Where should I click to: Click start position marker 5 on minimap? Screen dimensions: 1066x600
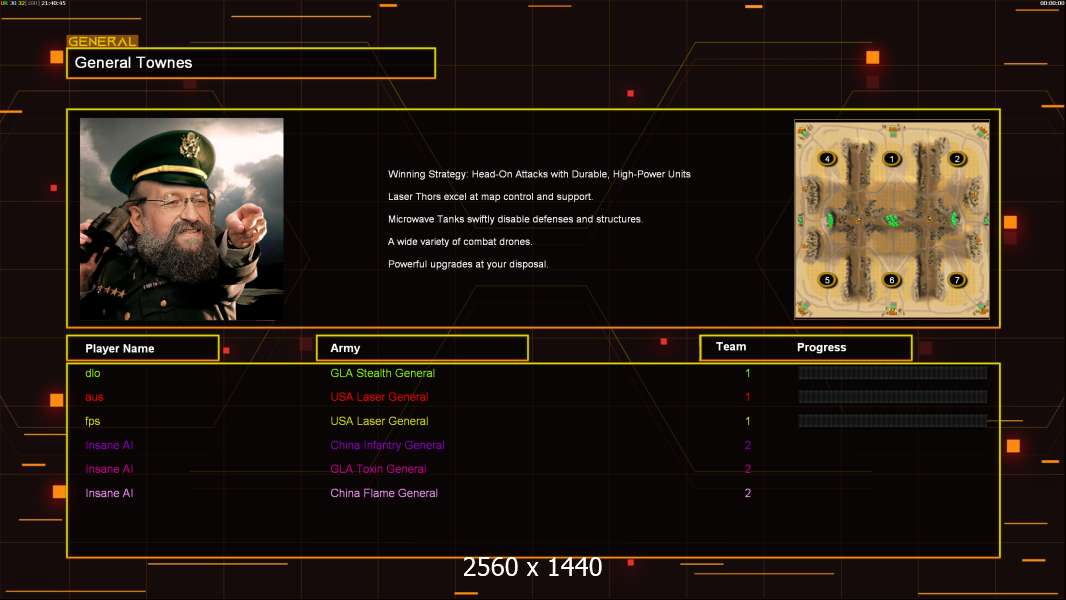click(x=827, y=280)
